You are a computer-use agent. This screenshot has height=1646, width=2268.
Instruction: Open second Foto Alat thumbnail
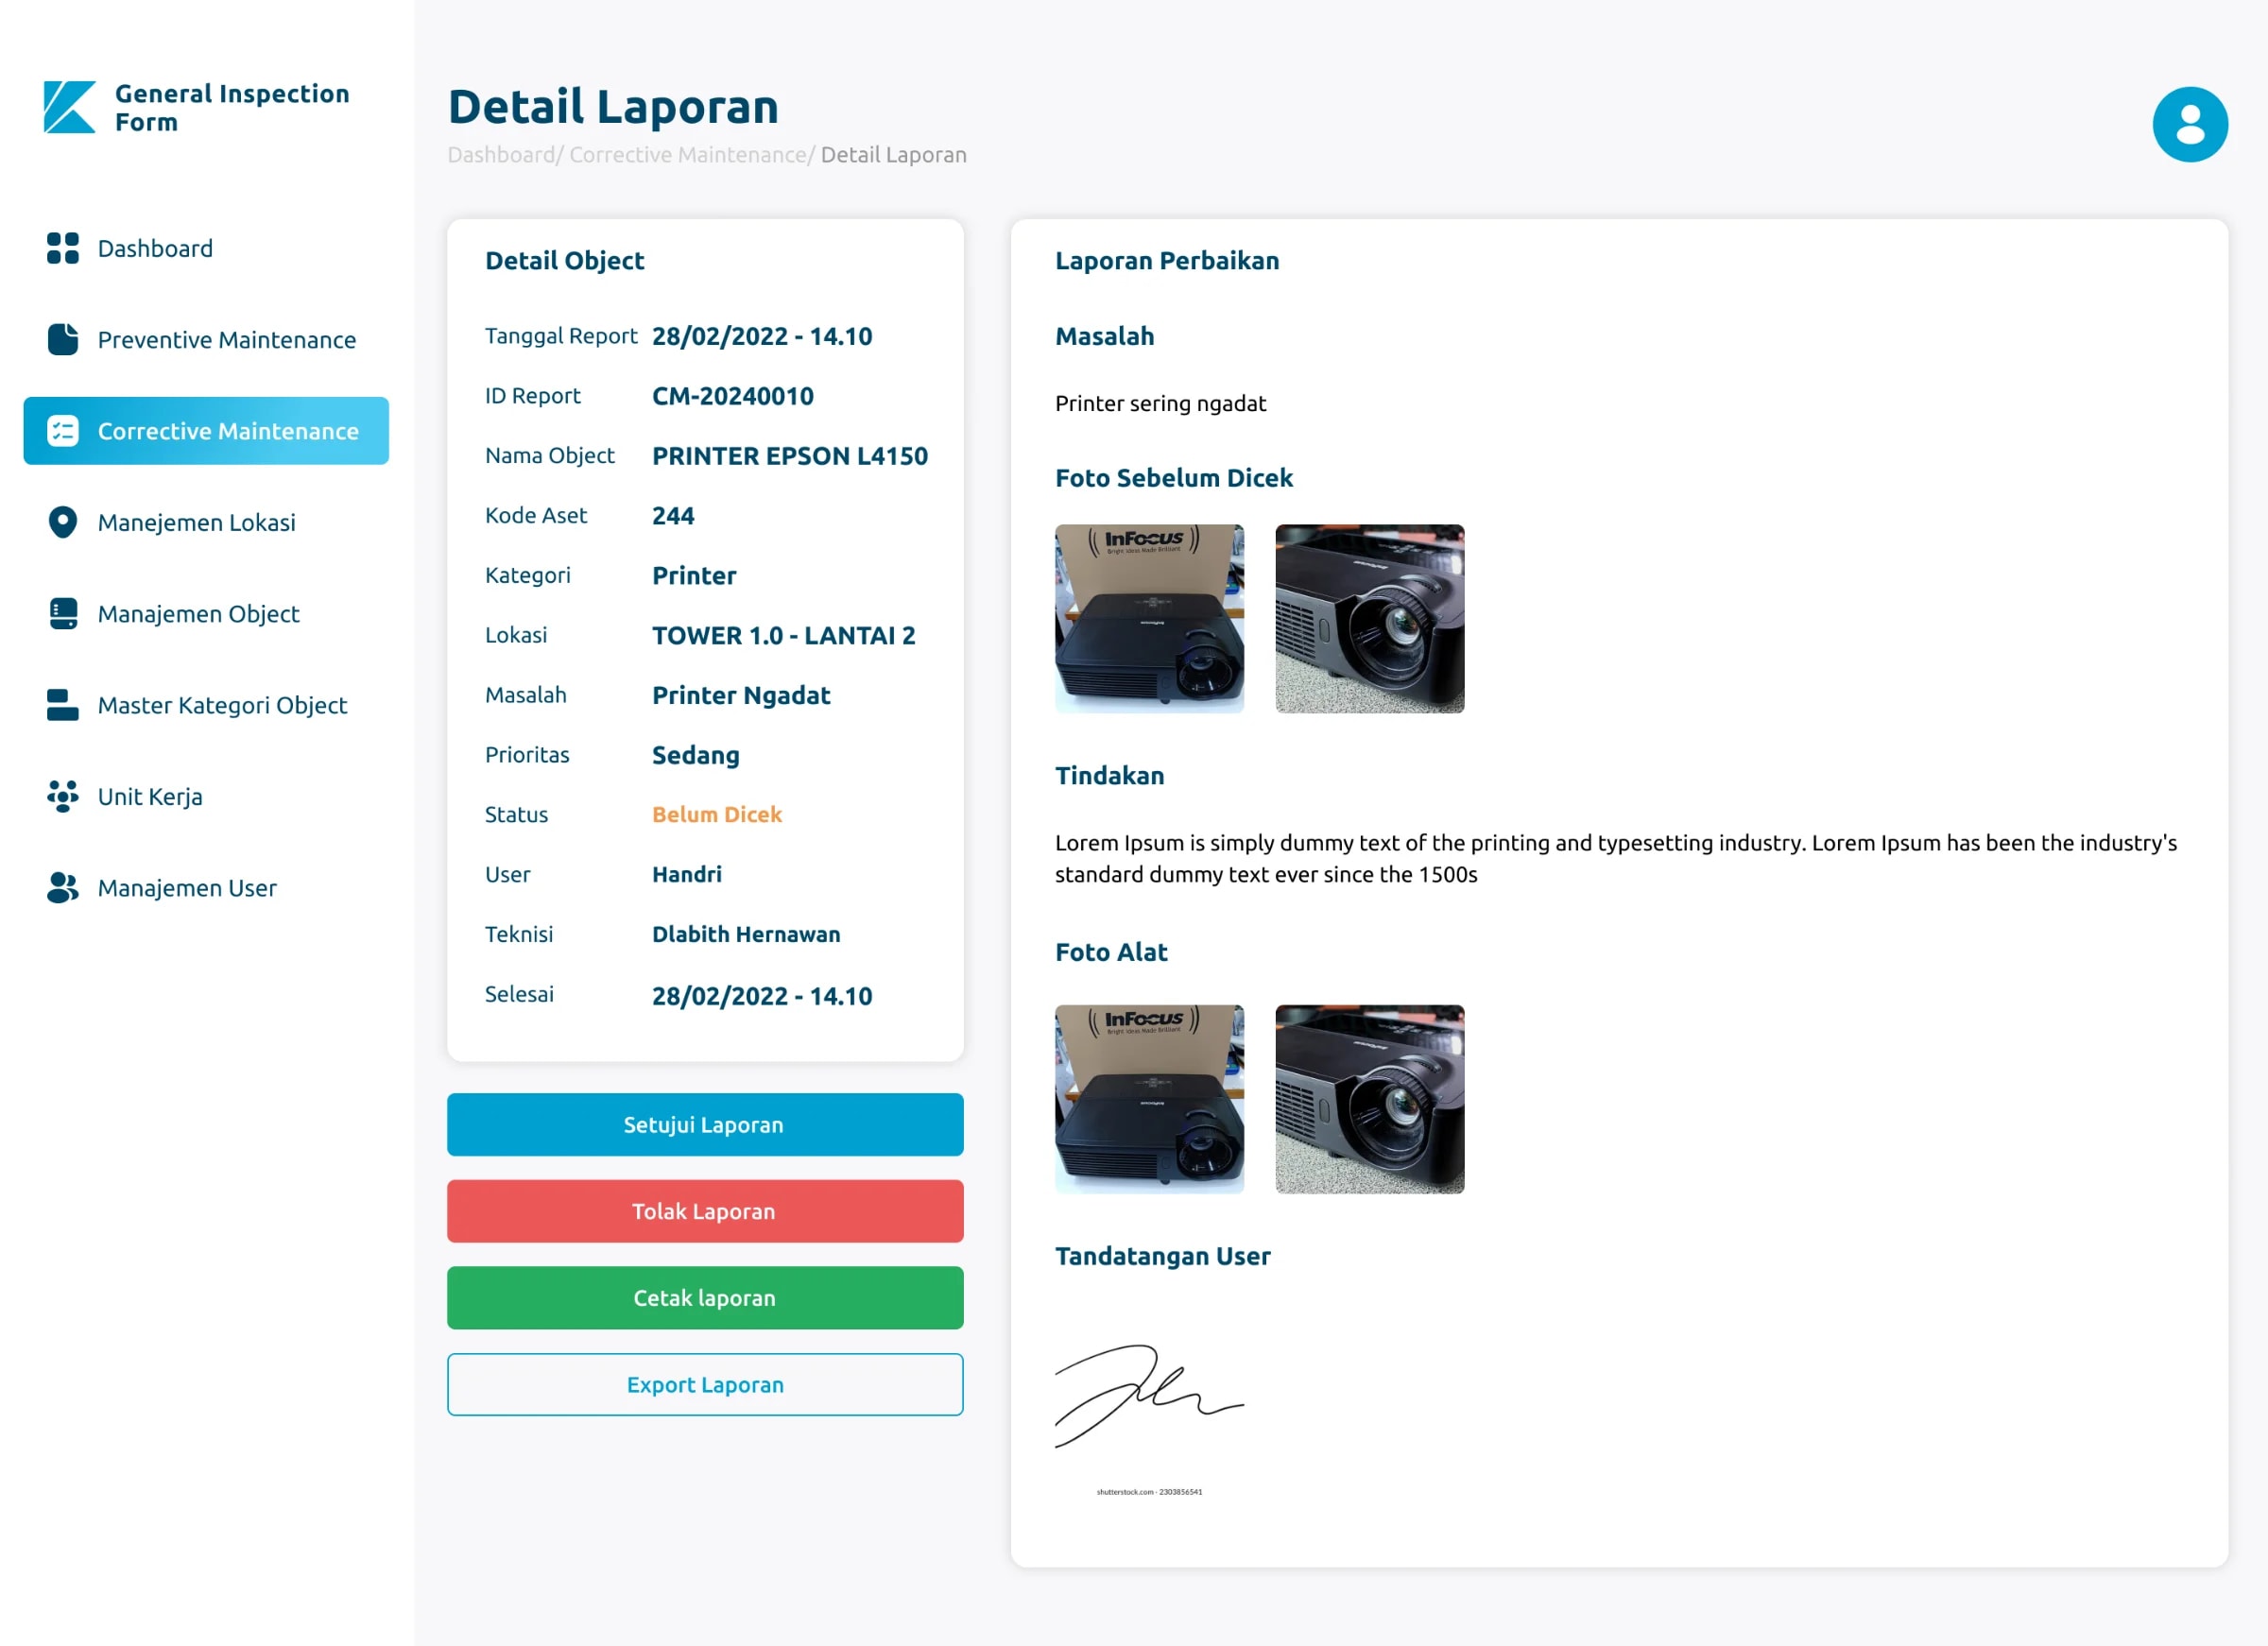[1369, 1099]
